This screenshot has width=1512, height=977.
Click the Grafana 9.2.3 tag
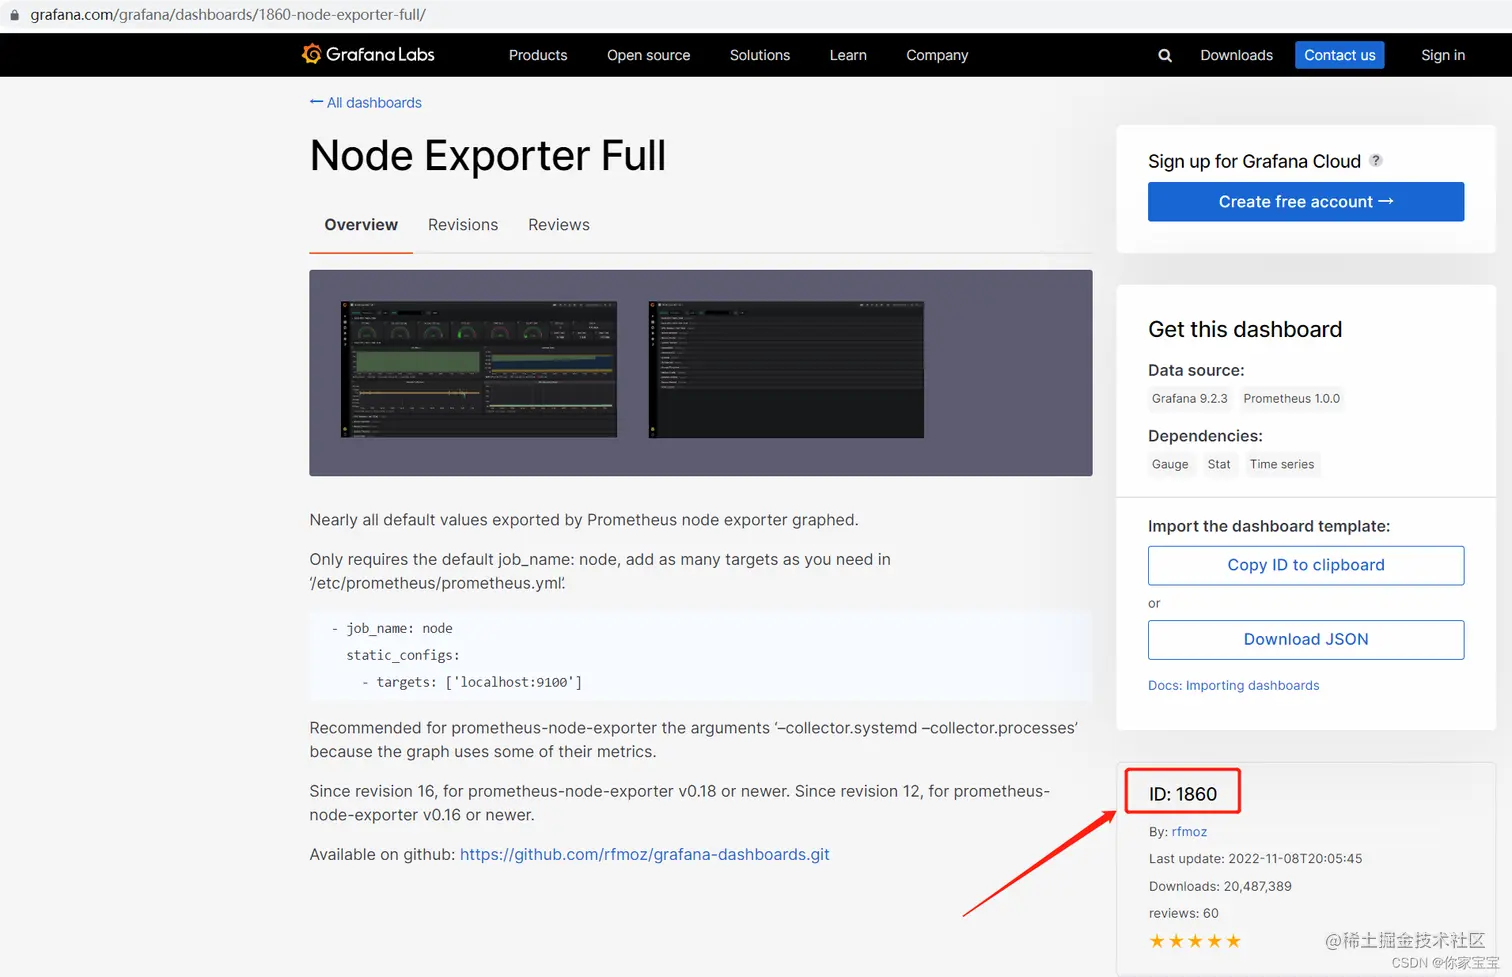click(1189, 398)
